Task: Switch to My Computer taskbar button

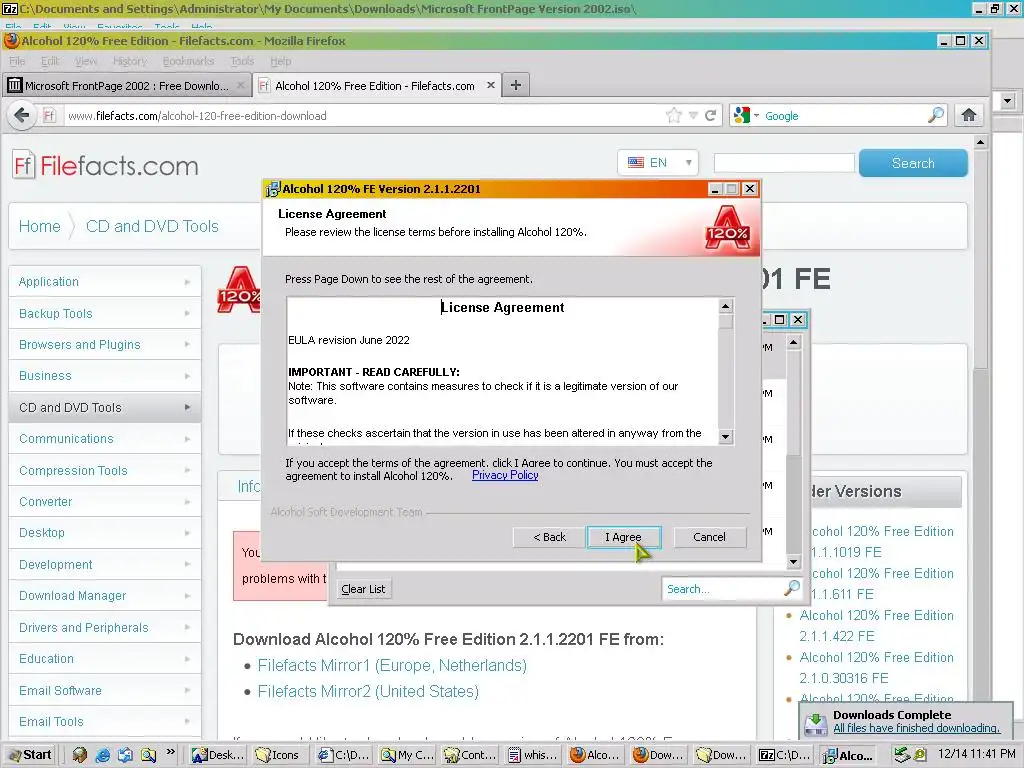Action: [x=408, y=755]
